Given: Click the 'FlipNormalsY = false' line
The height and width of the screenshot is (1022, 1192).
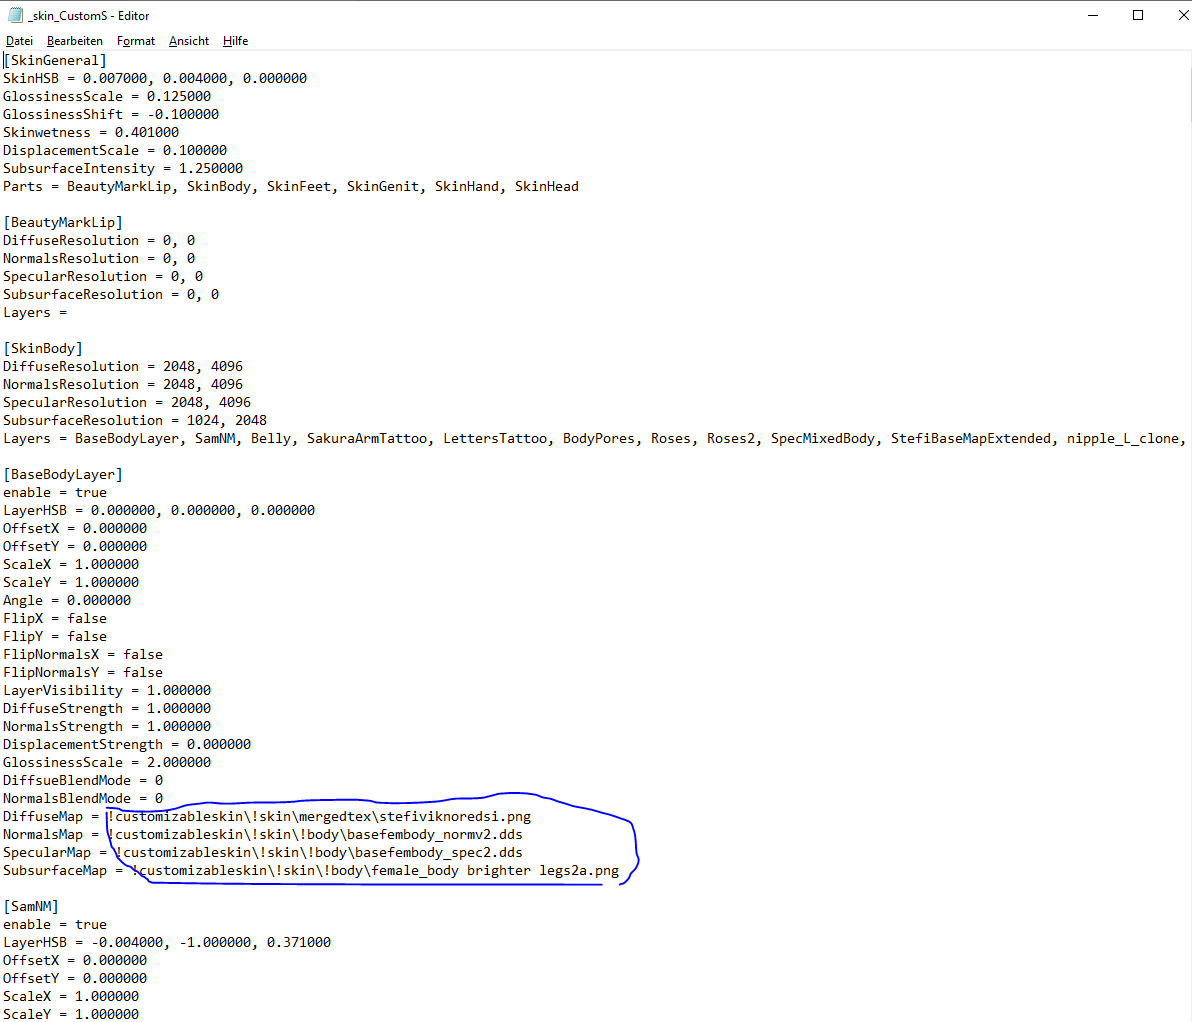Looking at the screenshot, I should coord(83,673).
